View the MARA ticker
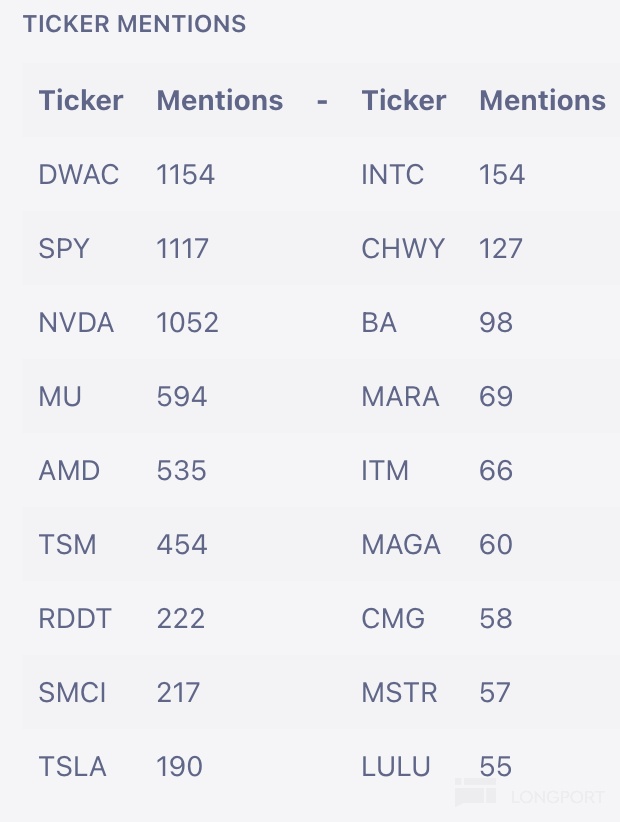This screenshot has height=822, width=620. [x=400, y=397]
